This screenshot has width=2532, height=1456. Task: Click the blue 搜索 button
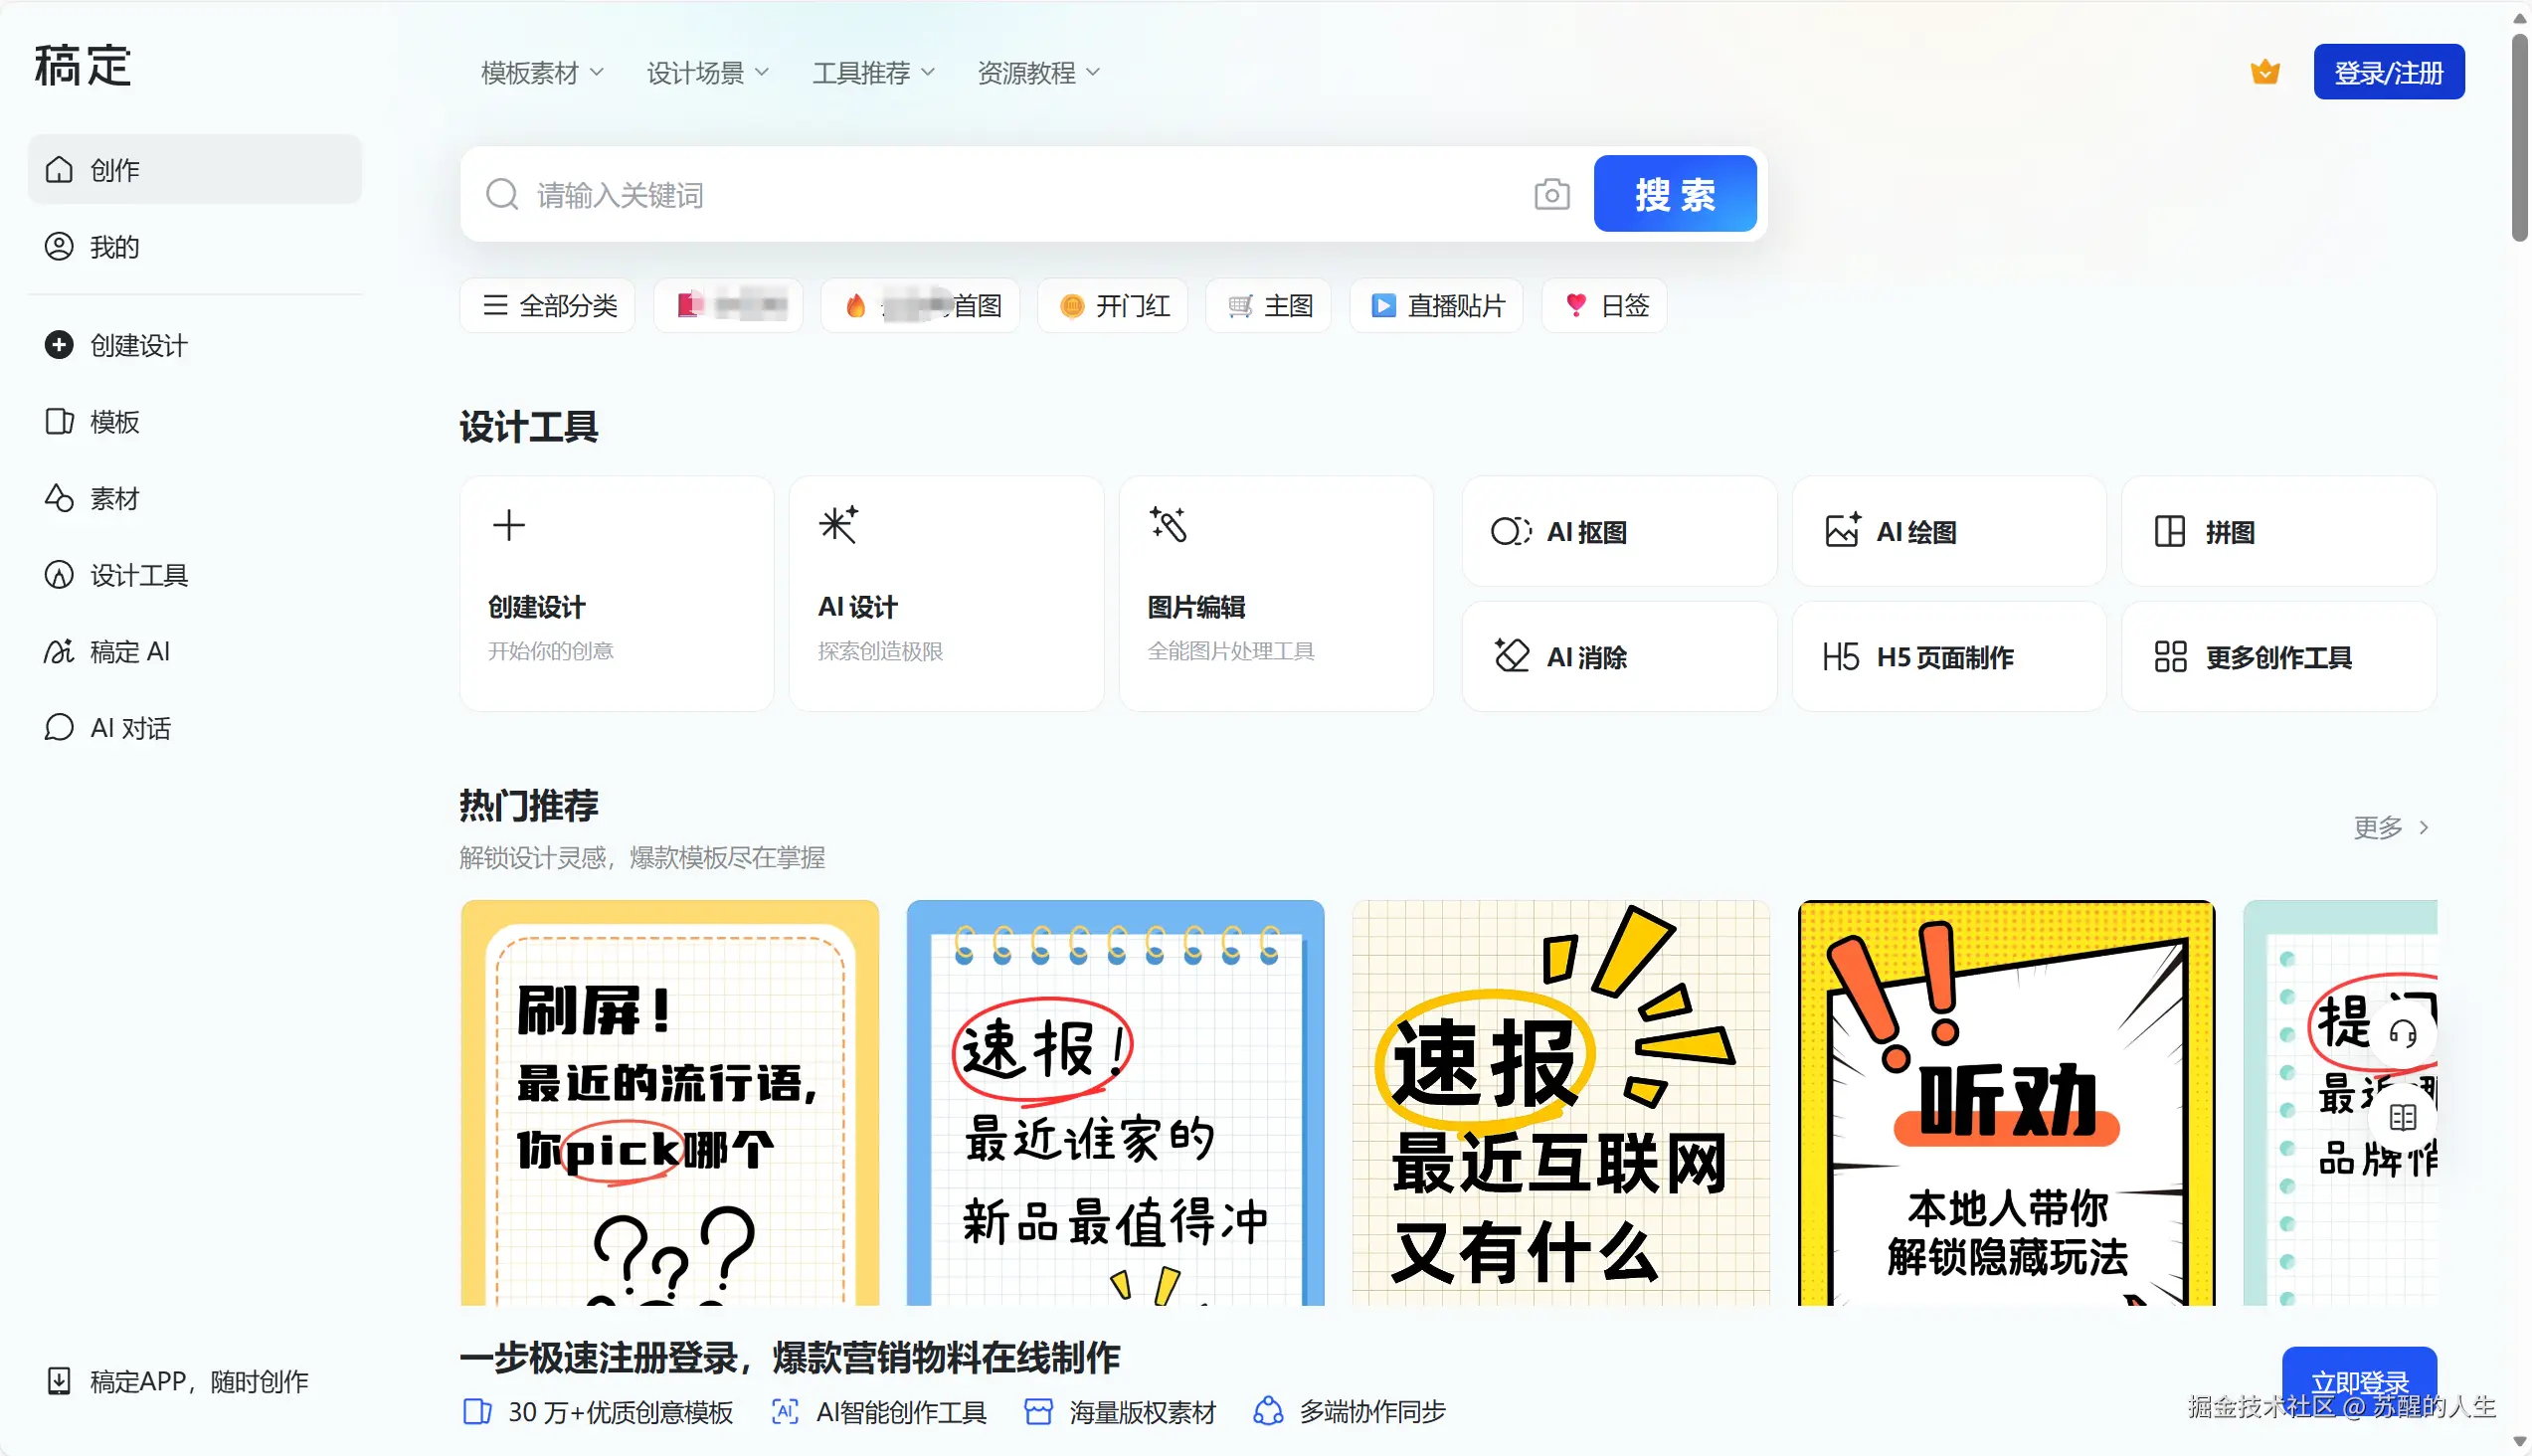[1674, 194]
